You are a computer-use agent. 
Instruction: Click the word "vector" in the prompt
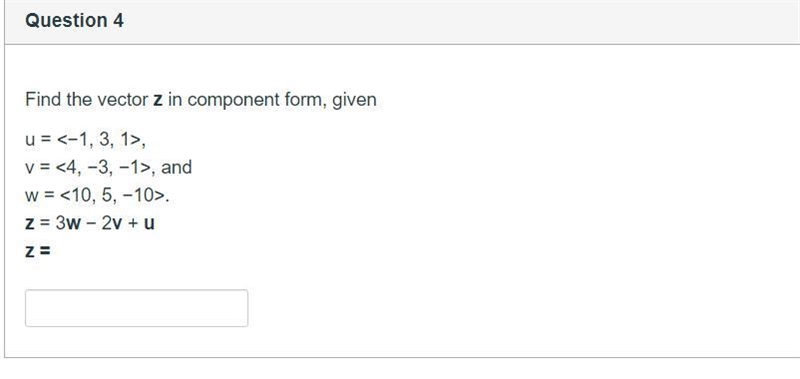122,100
